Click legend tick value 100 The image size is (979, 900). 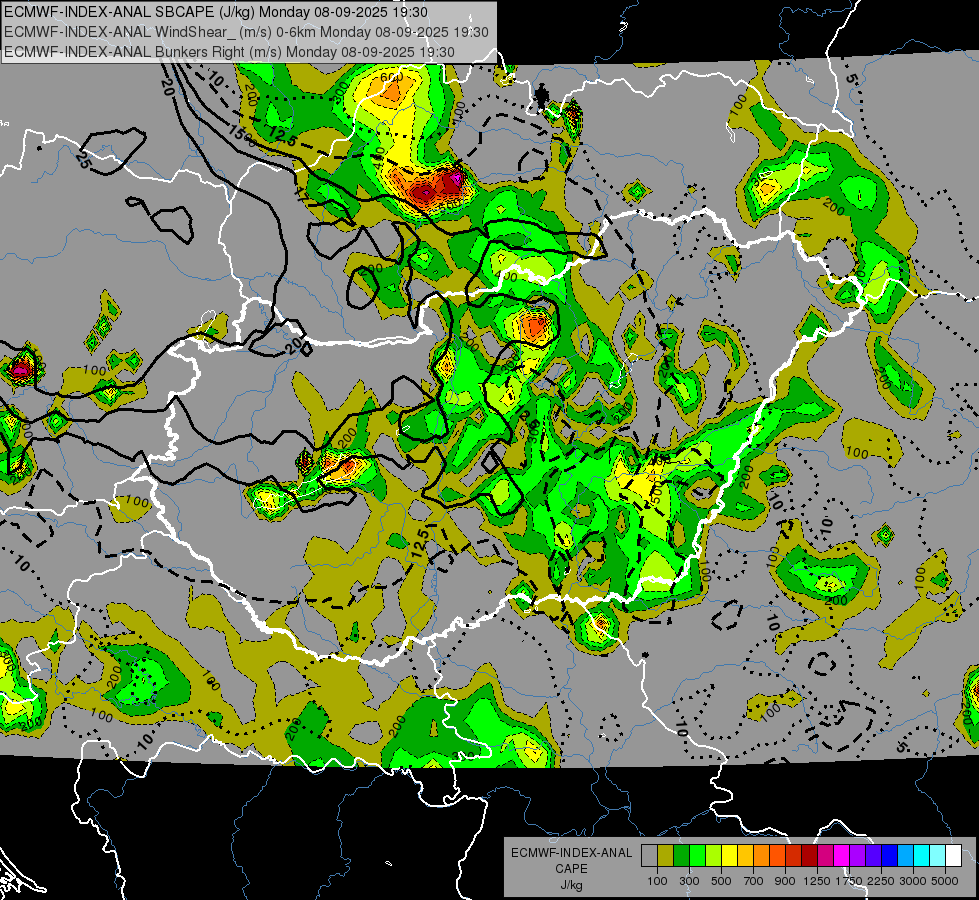657,881
